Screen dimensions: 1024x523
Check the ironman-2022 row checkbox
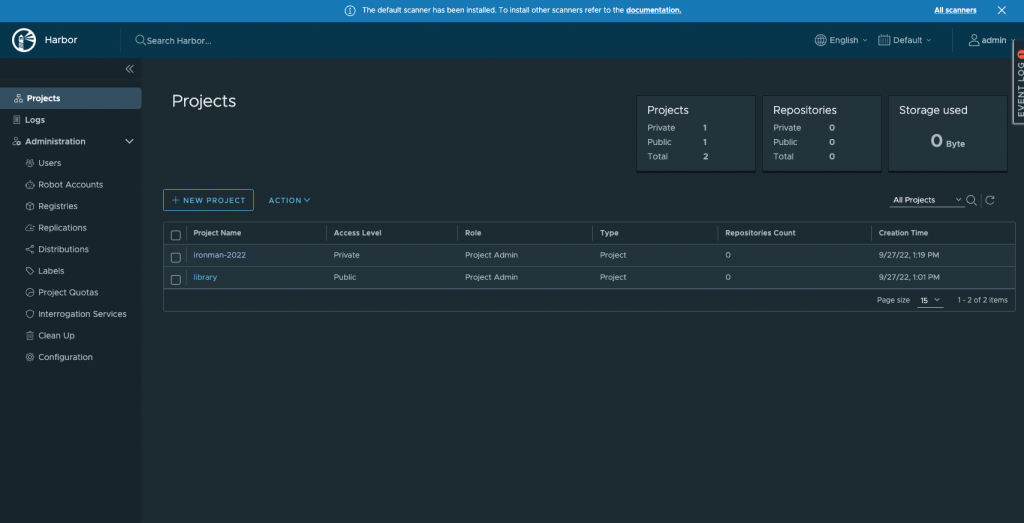[176, 257]
